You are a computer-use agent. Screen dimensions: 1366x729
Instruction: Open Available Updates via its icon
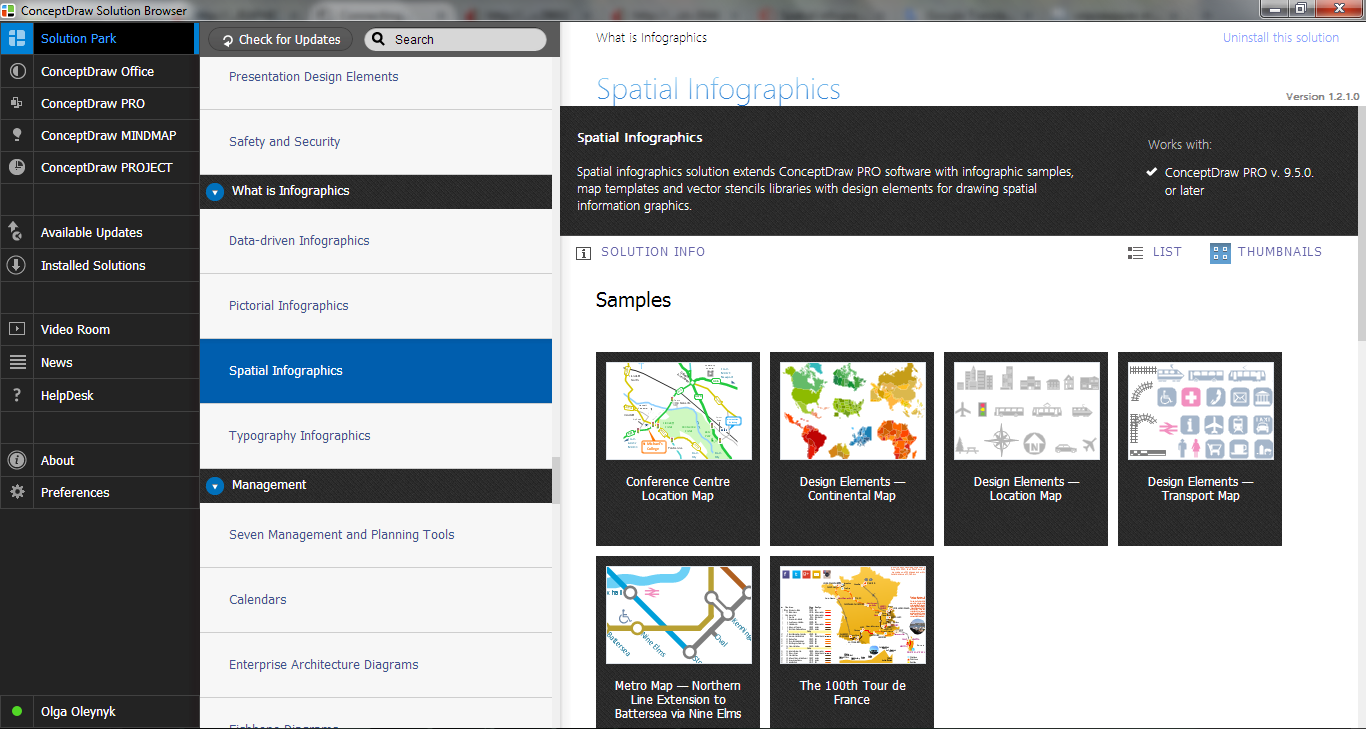pos(17,233)
